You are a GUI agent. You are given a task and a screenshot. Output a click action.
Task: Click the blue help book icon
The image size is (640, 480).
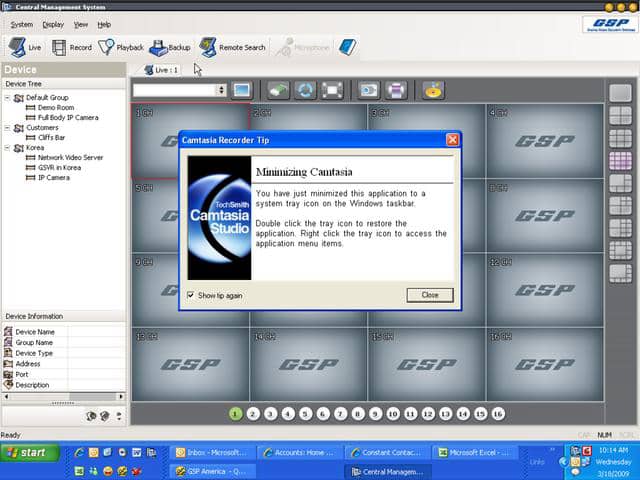point(347,47)
